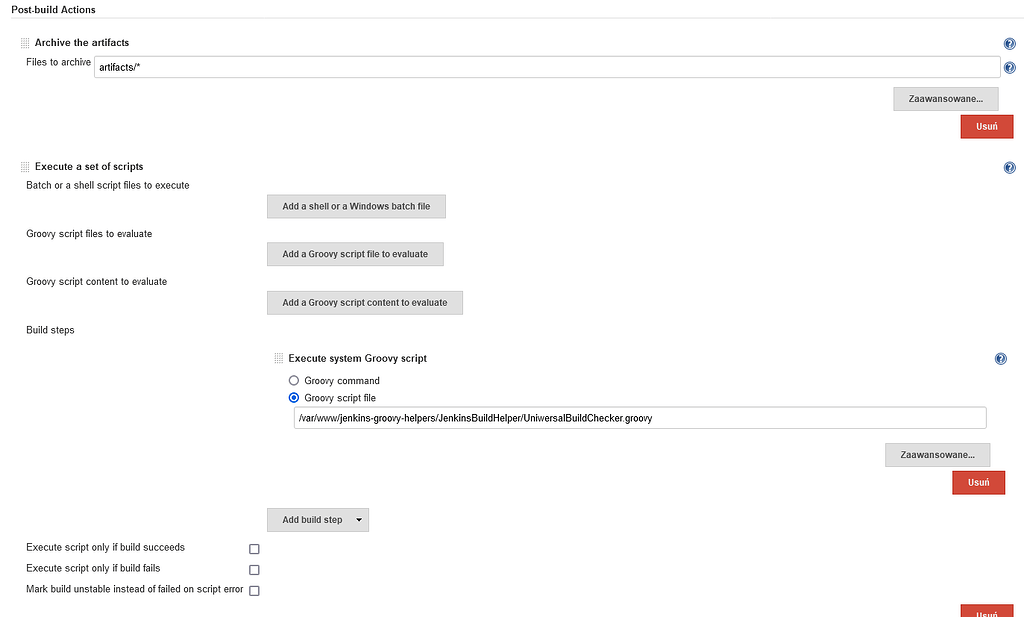The image size is (1024, 617).
Task: Grab drag handle of Execute system Groovy script
Action: 277,358
